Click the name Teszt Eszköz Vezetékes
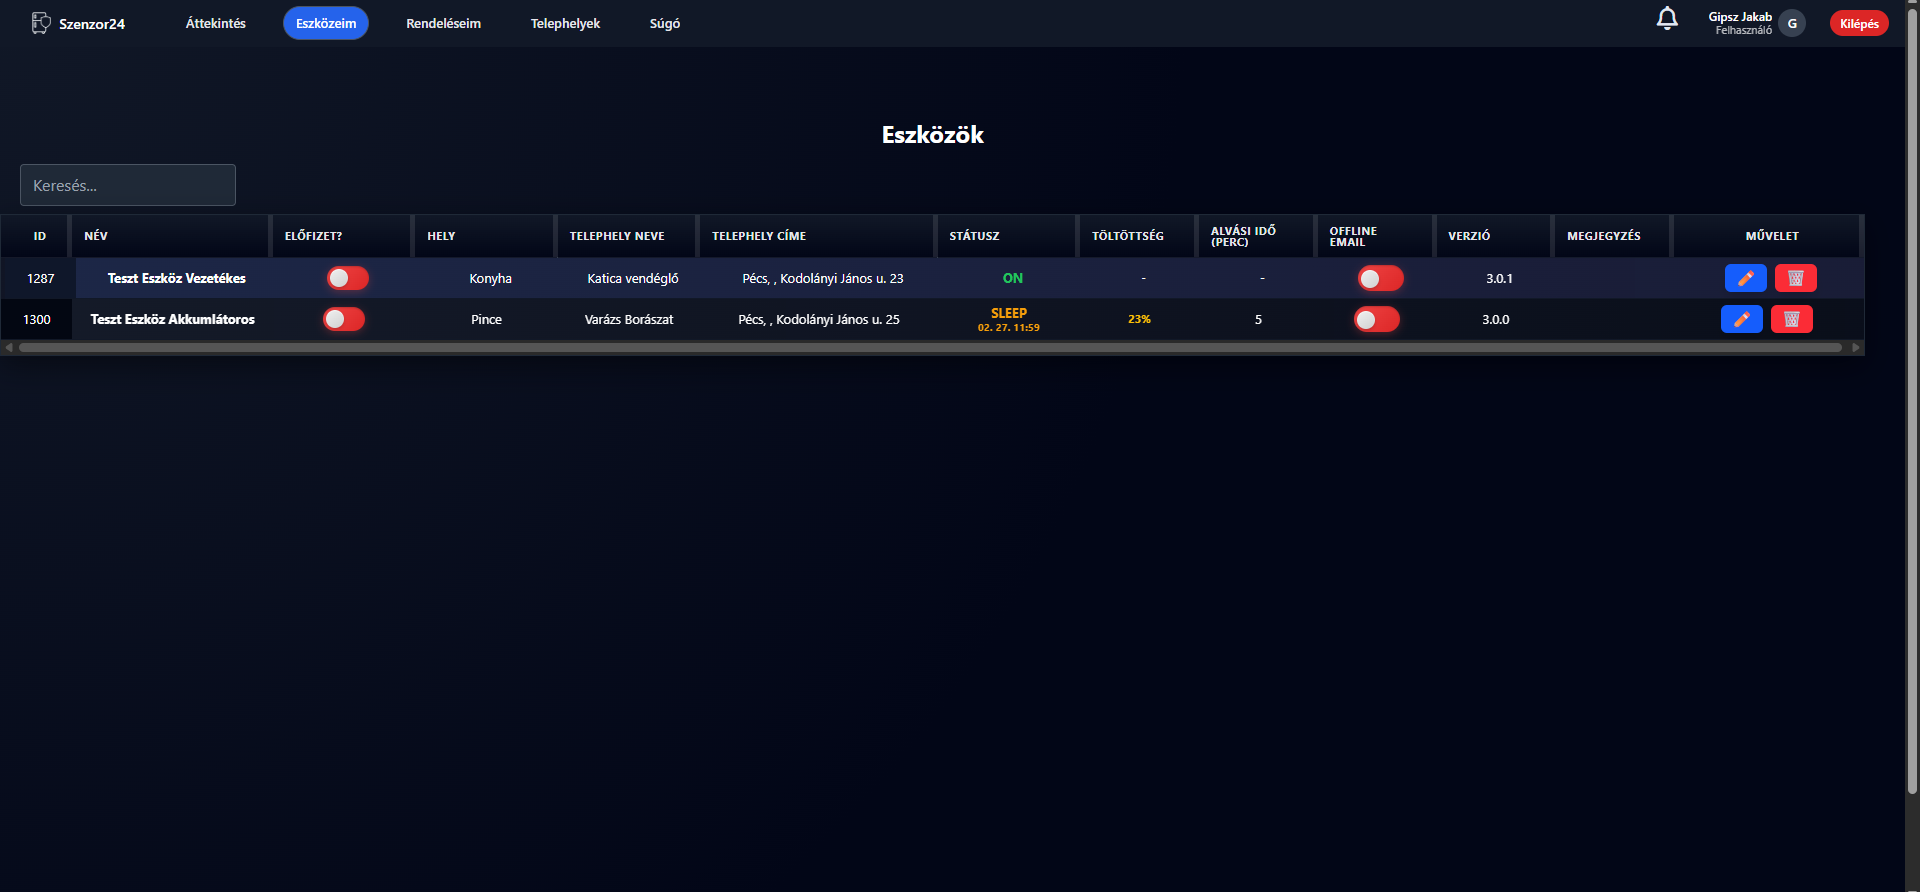The image size is (1920, 892). click(176, 278)
